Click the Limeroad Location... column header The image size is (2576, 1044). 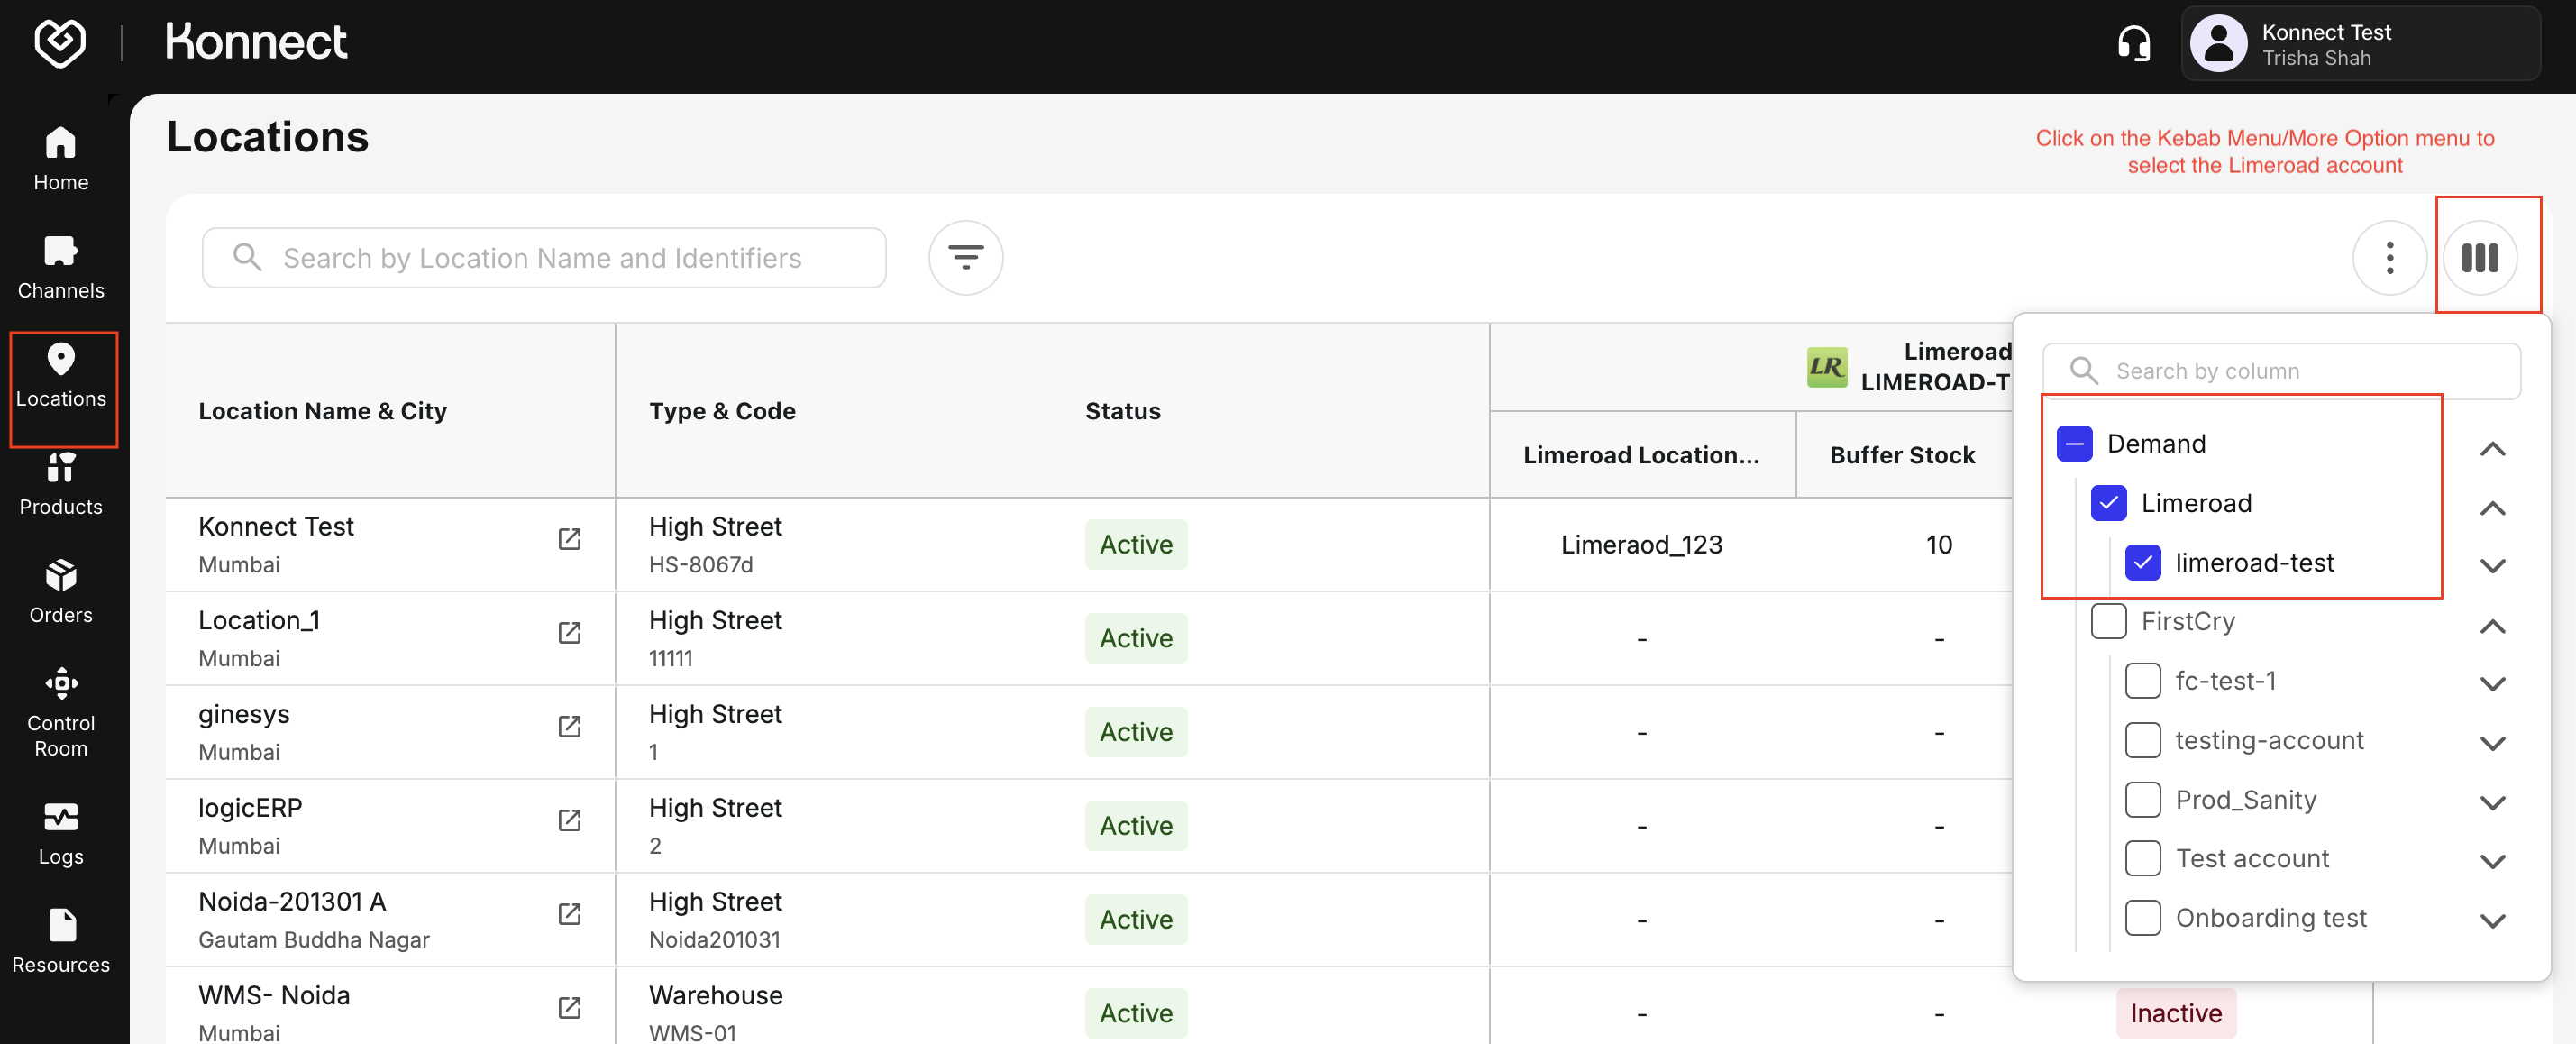[x=1640, y=455]
